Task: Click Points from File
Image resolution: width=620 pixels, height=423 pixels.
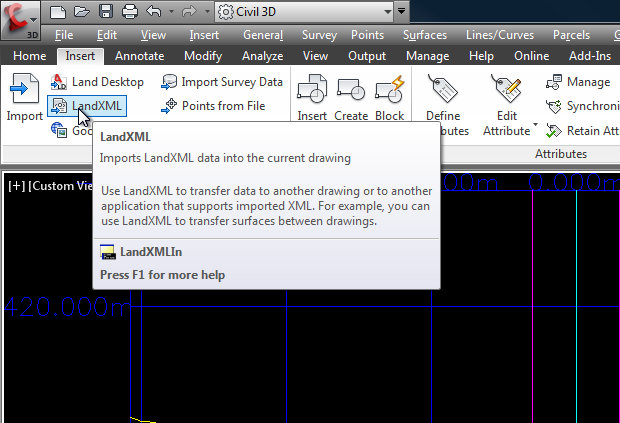Action: tap(213, 106)
